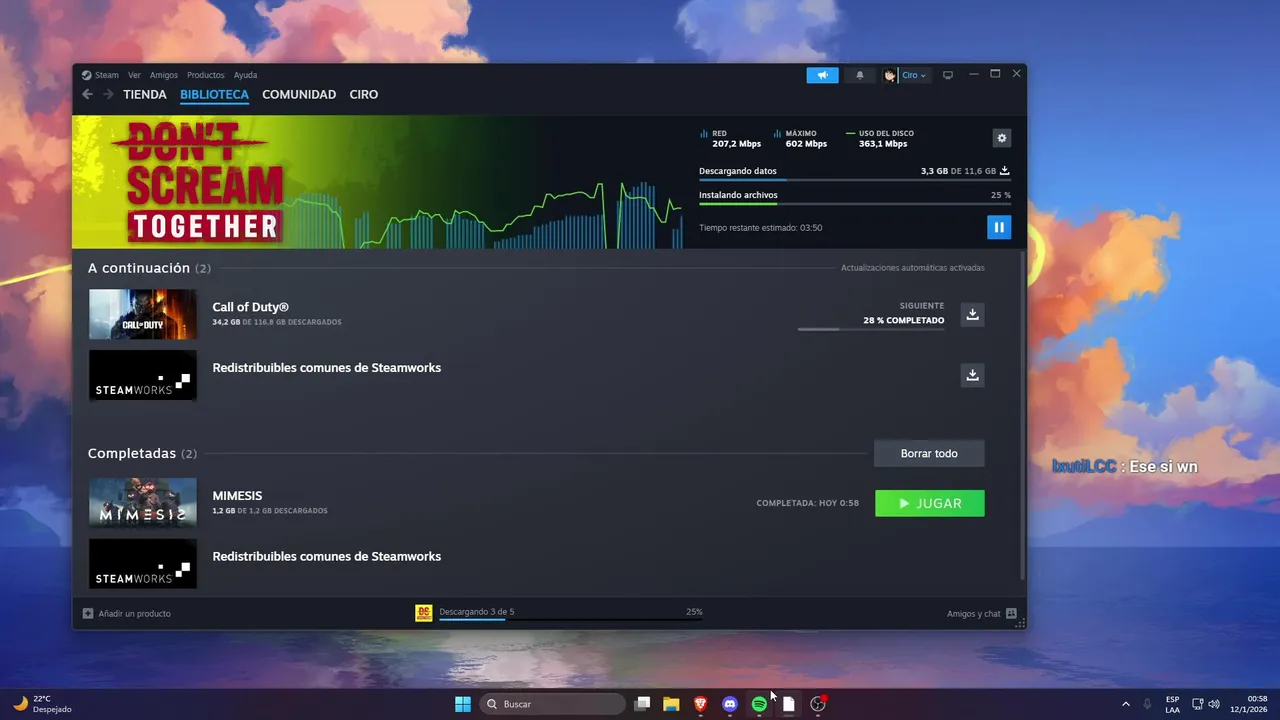Click the 28 % COMPLETADO label
The height and width of the screenshot is (720, 1280).
pyautogui.click(x=903, y=320)
